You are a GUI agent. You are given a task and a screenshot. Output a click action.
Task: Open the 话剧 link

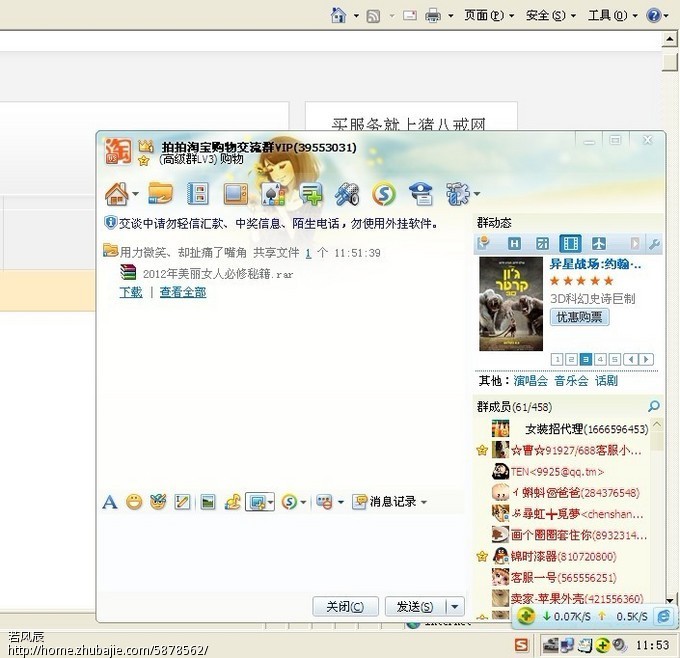coord(606,381)
